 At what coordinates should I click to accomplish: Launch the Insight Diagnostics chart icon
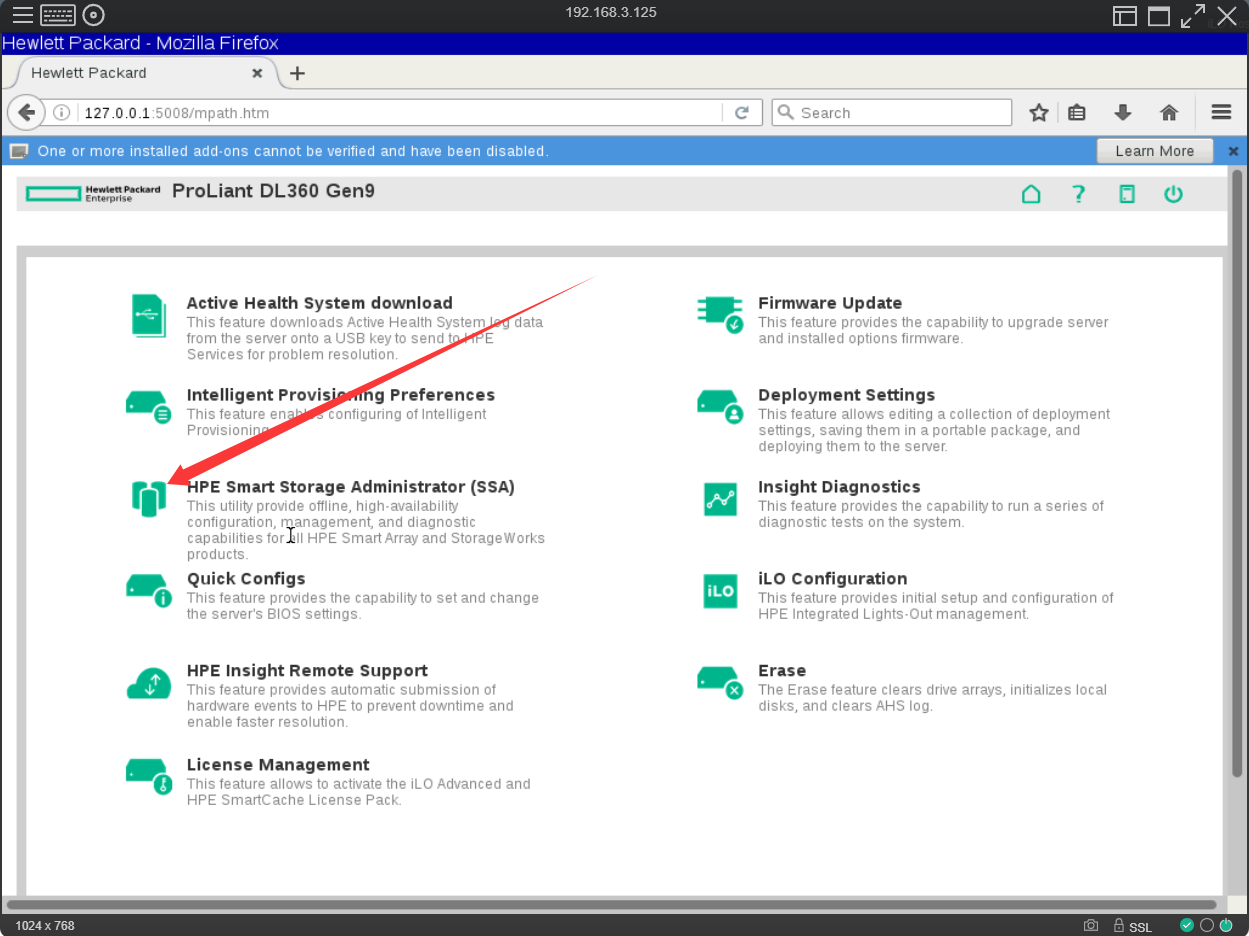click(x=720, y=499)
